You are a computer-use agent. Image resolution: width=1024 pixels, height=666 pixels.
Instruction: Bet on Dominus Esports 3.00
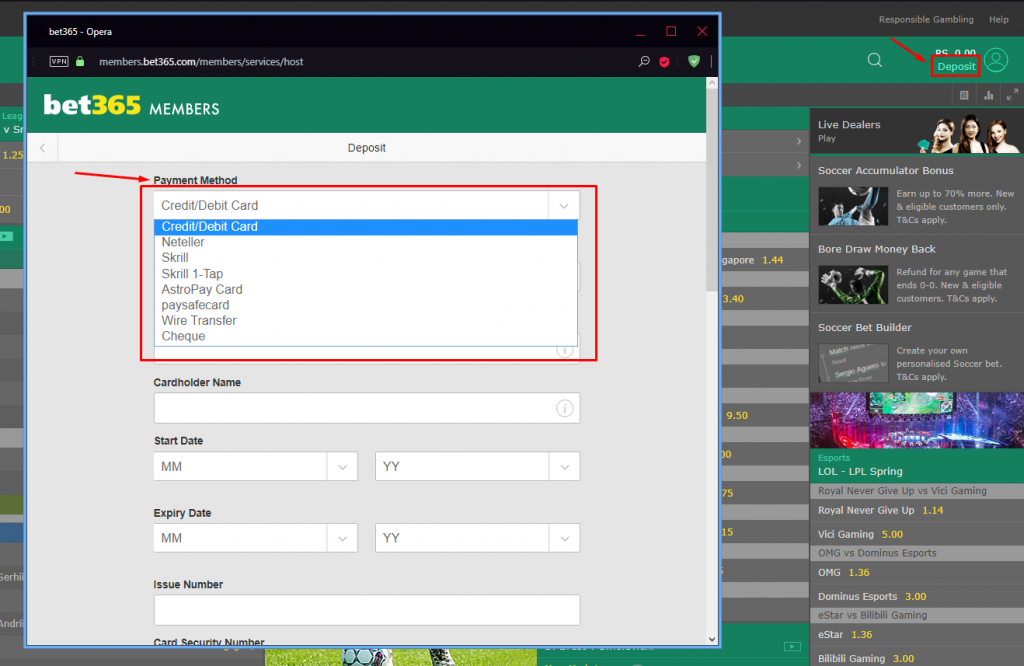(x=917, y=596)
